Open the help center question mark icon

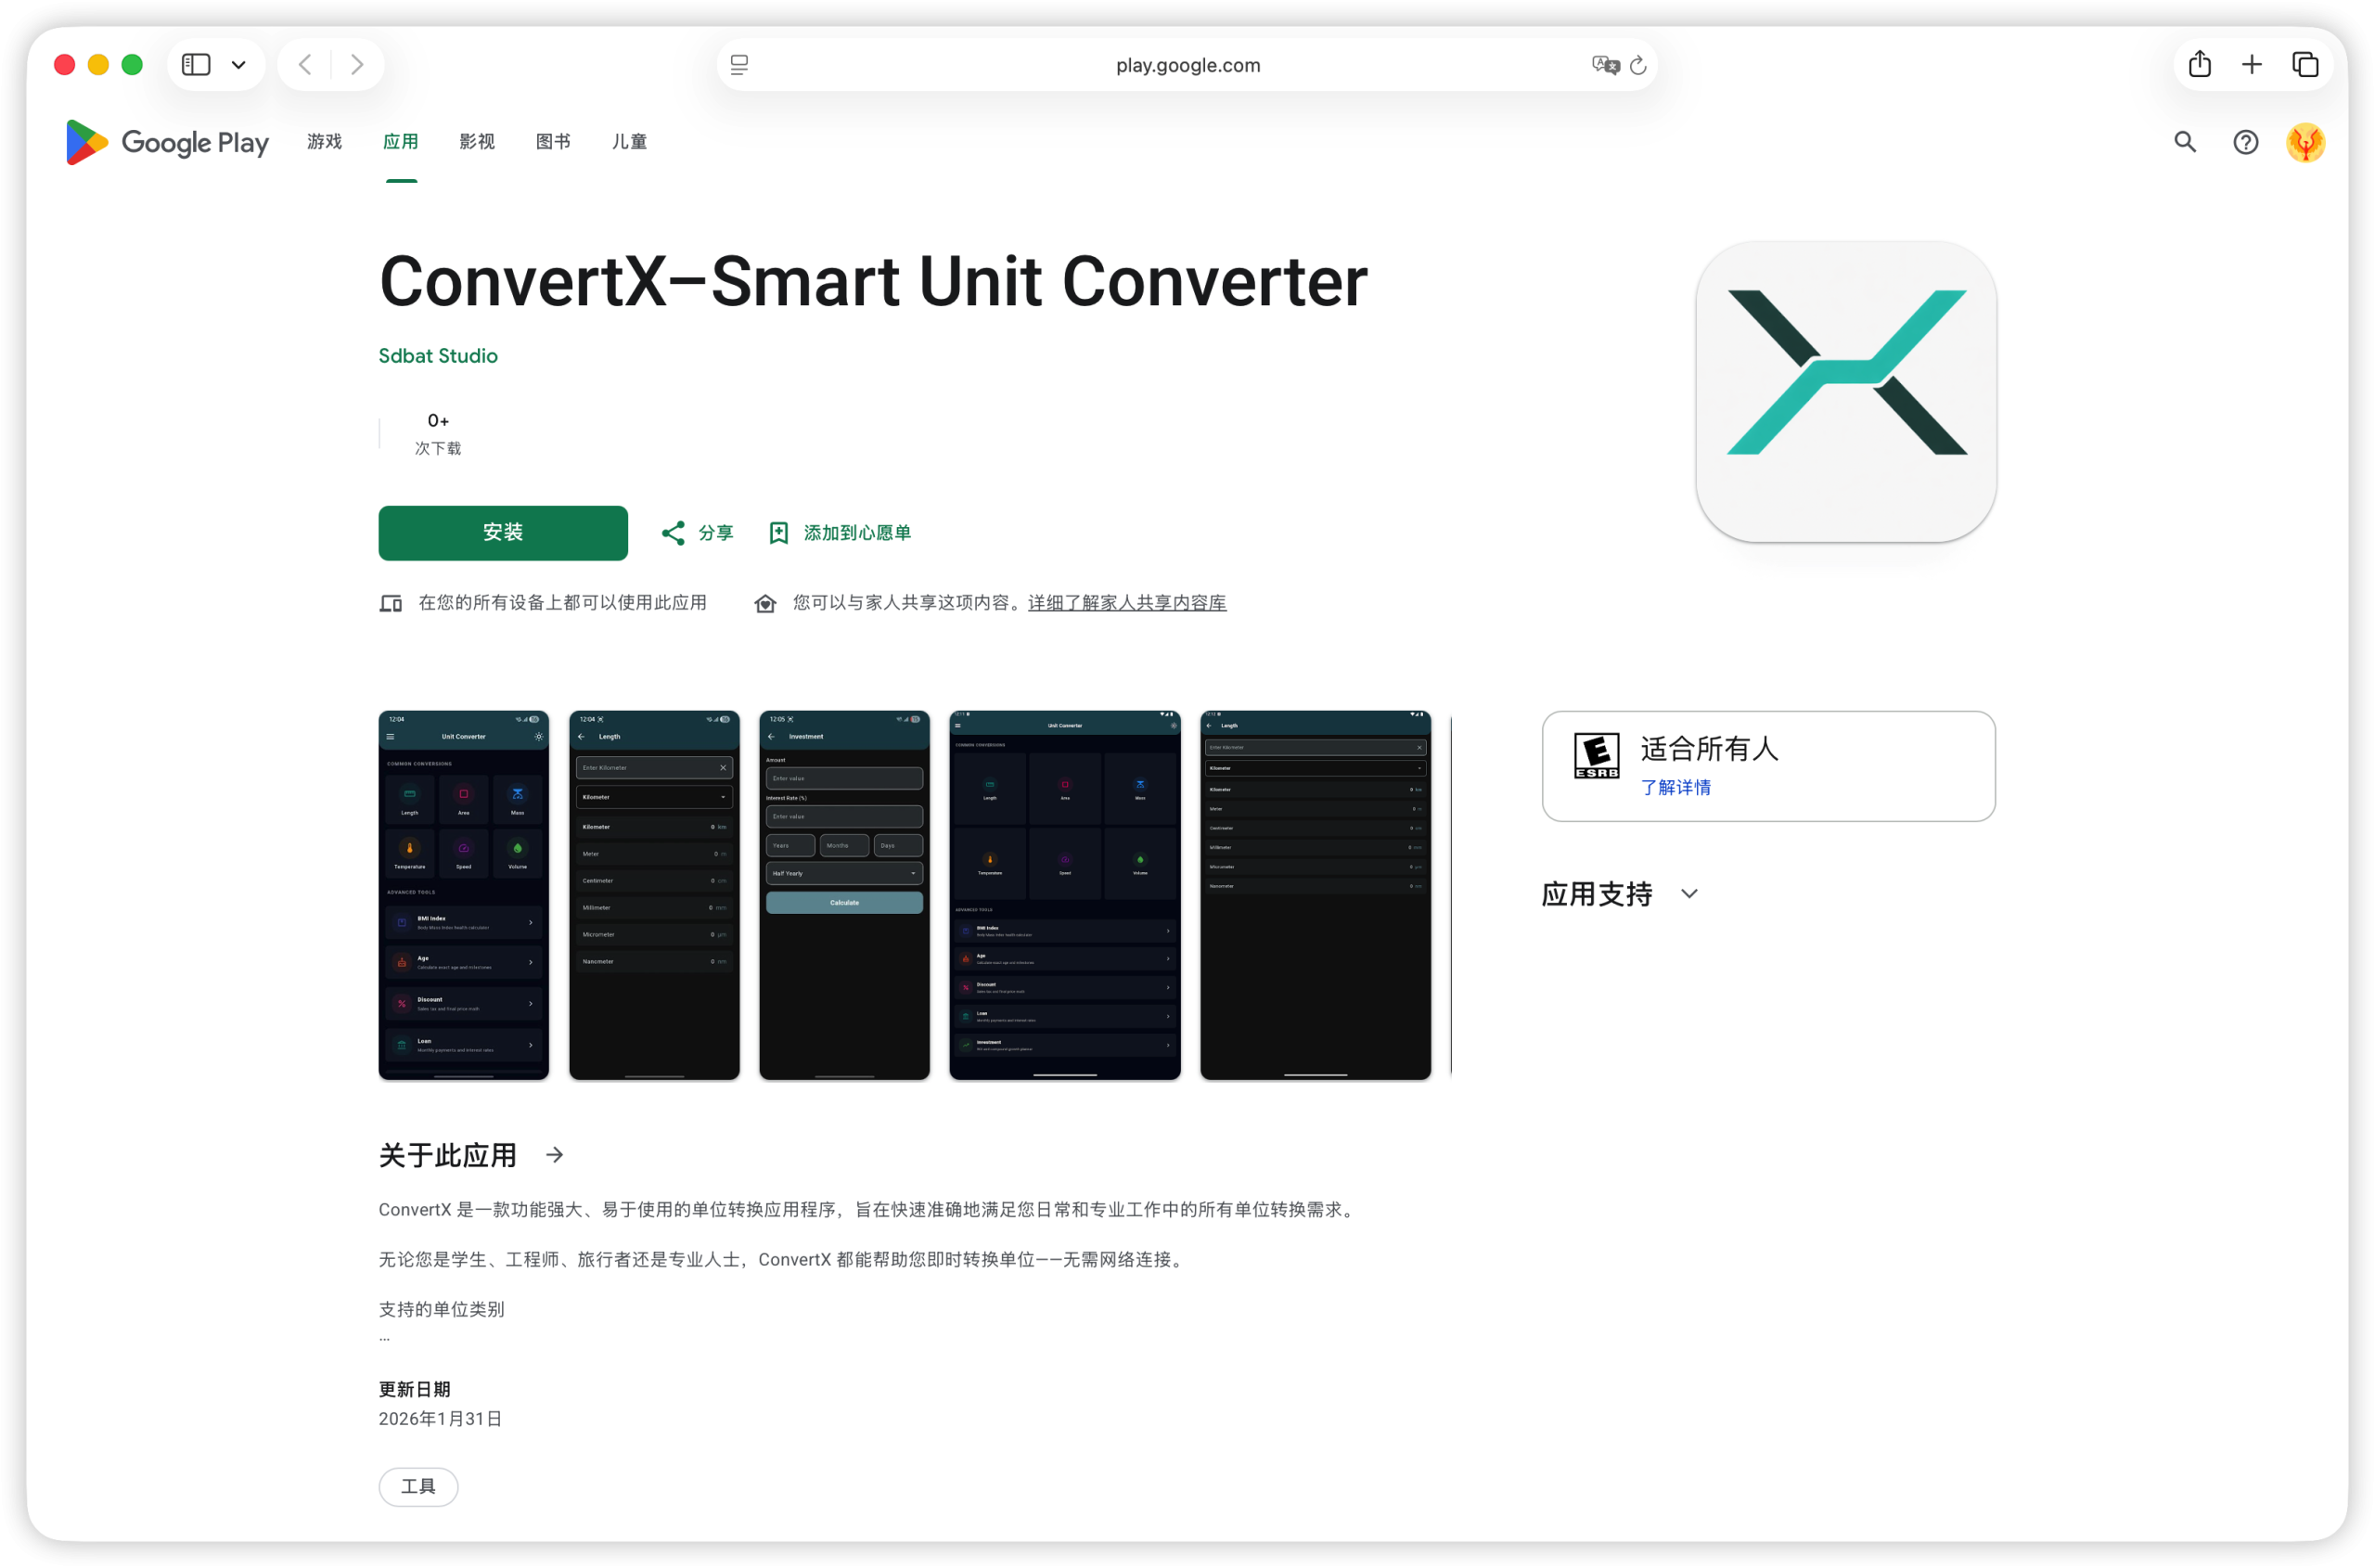pos(2245,142)
